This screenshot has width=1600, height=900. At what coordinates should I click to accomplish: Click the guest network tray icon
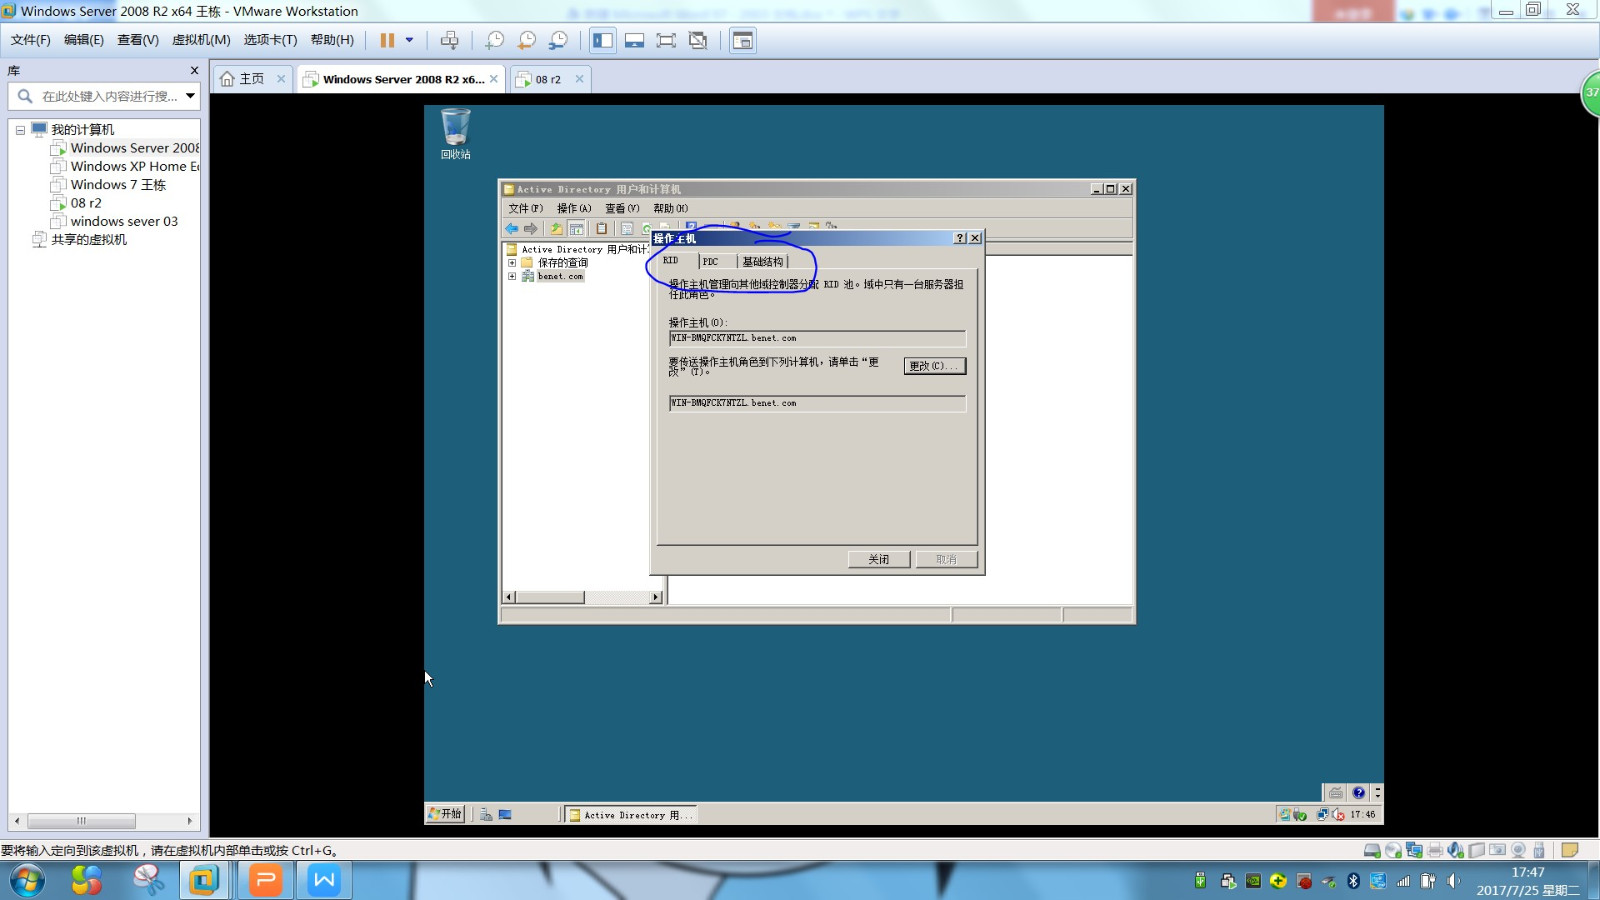1323,814
